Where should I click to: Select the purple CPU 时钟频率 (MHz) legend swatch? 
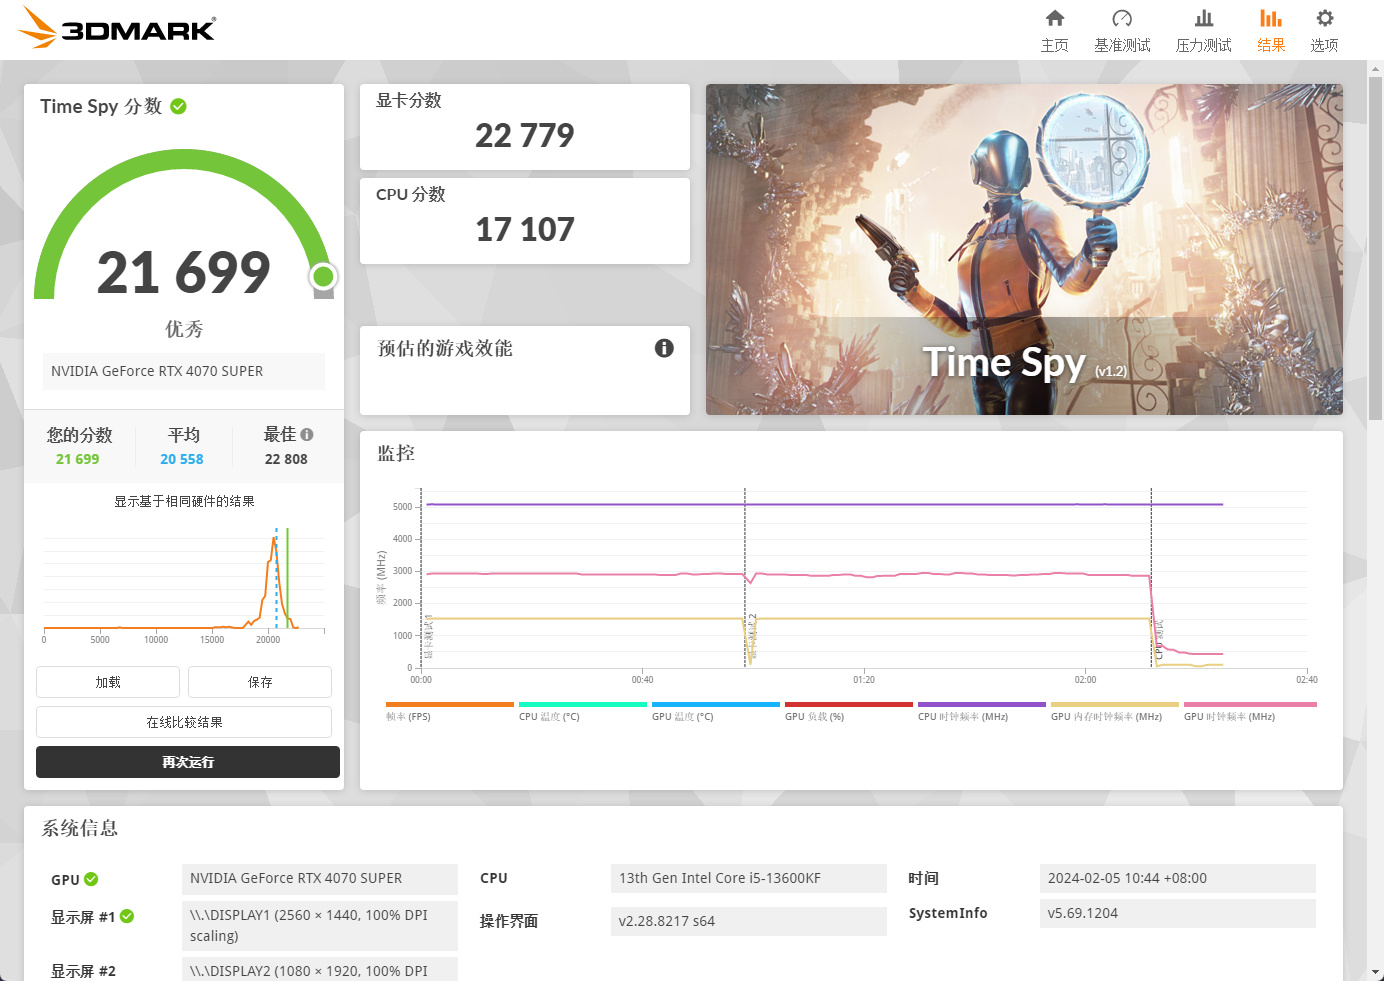(x=981, y=704)
